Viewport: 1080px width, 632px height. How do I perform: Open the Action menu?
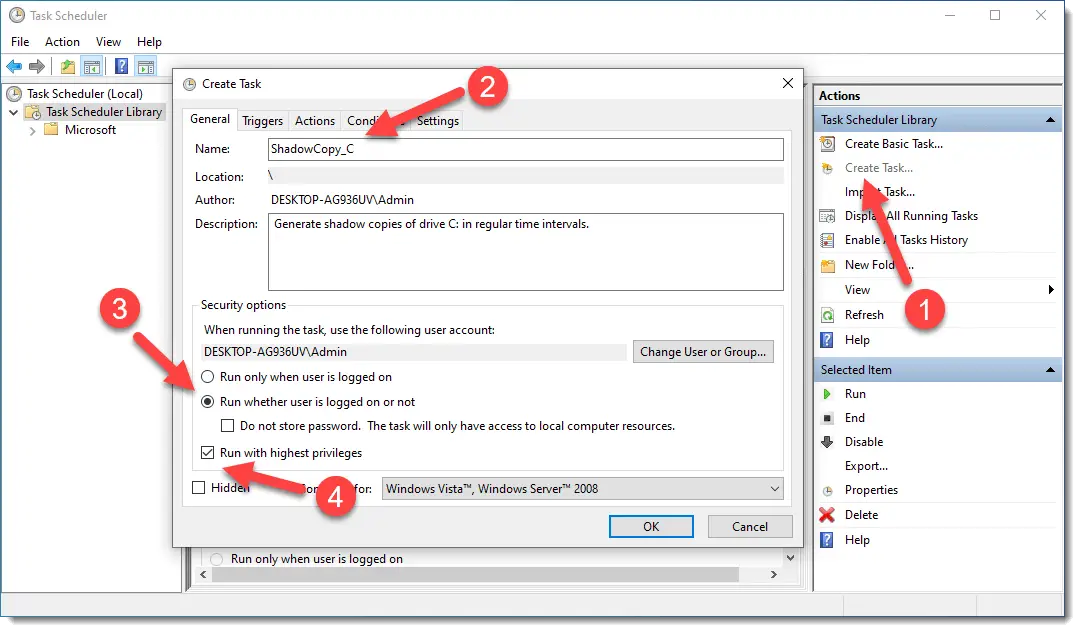coord(62,42)
